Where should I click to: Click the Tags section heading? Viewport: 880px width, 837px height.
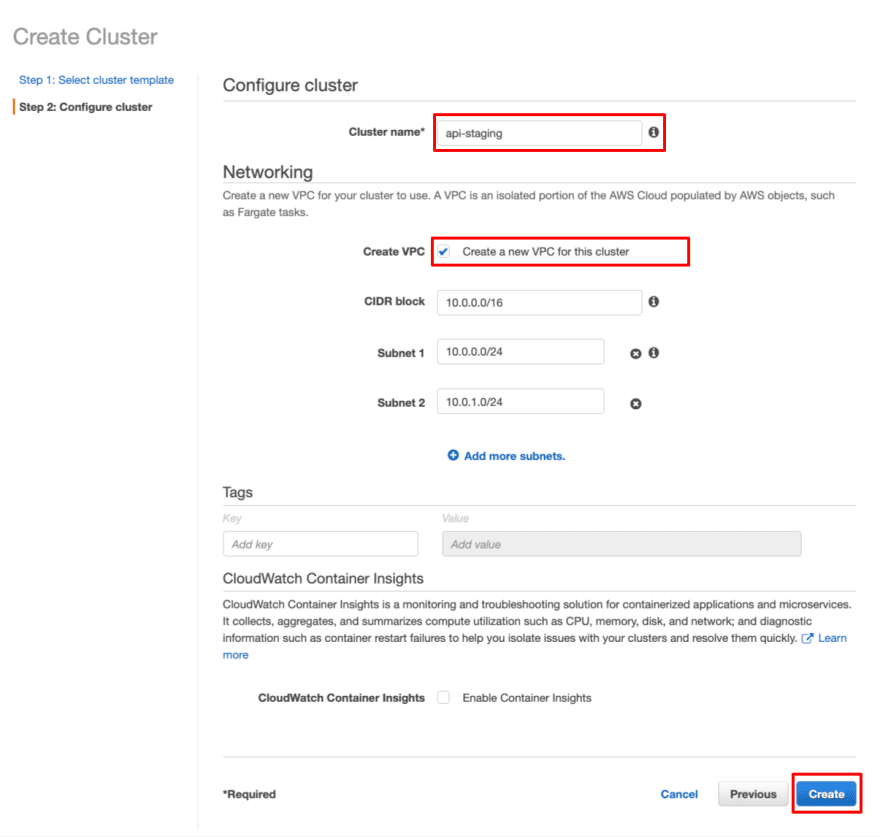tap(237, 492)
